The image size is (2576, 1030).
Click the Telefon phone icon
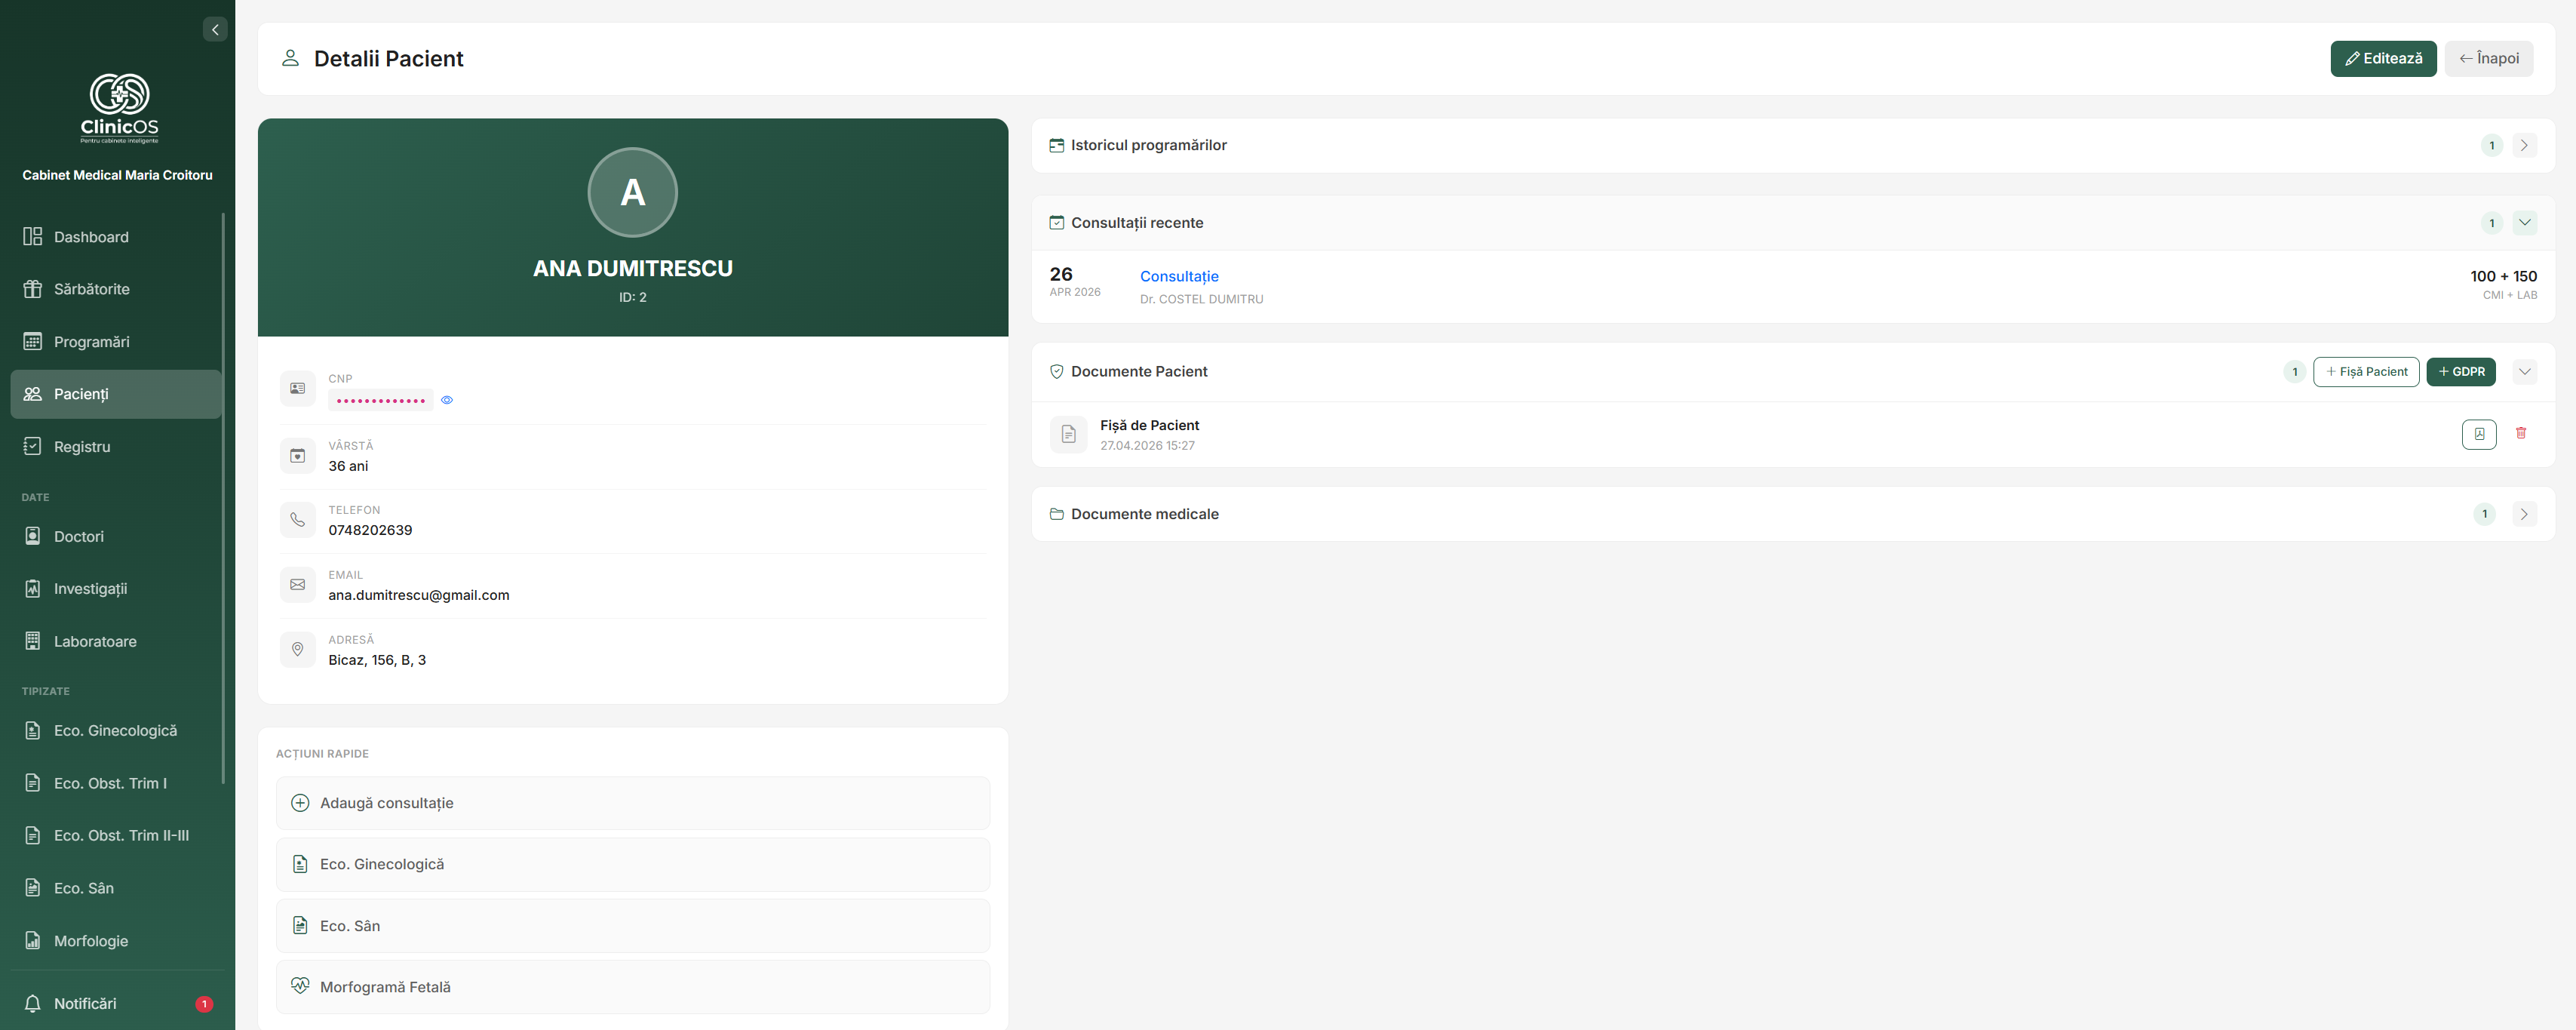(298, 520)
